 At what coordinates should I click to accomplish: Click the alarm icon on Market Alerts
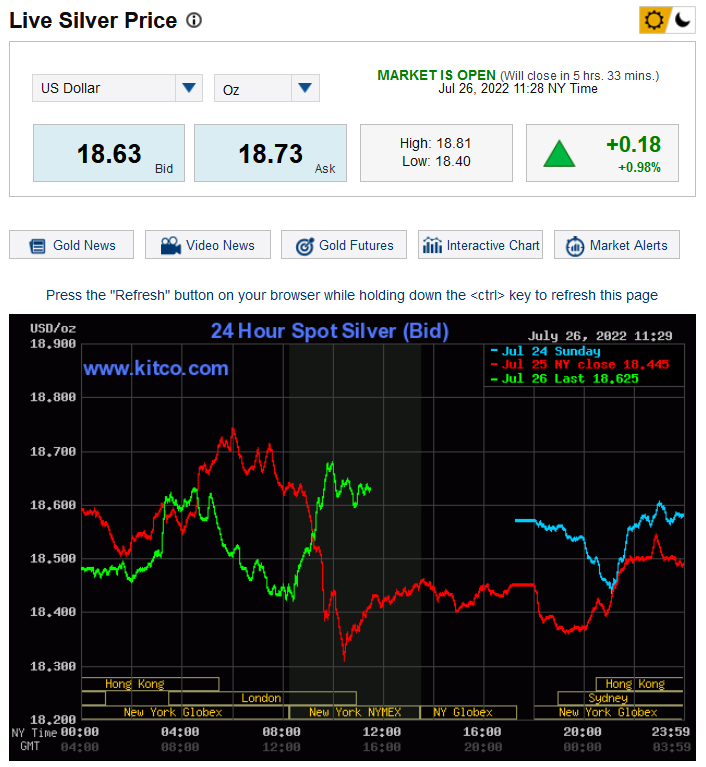click(575, 246)
